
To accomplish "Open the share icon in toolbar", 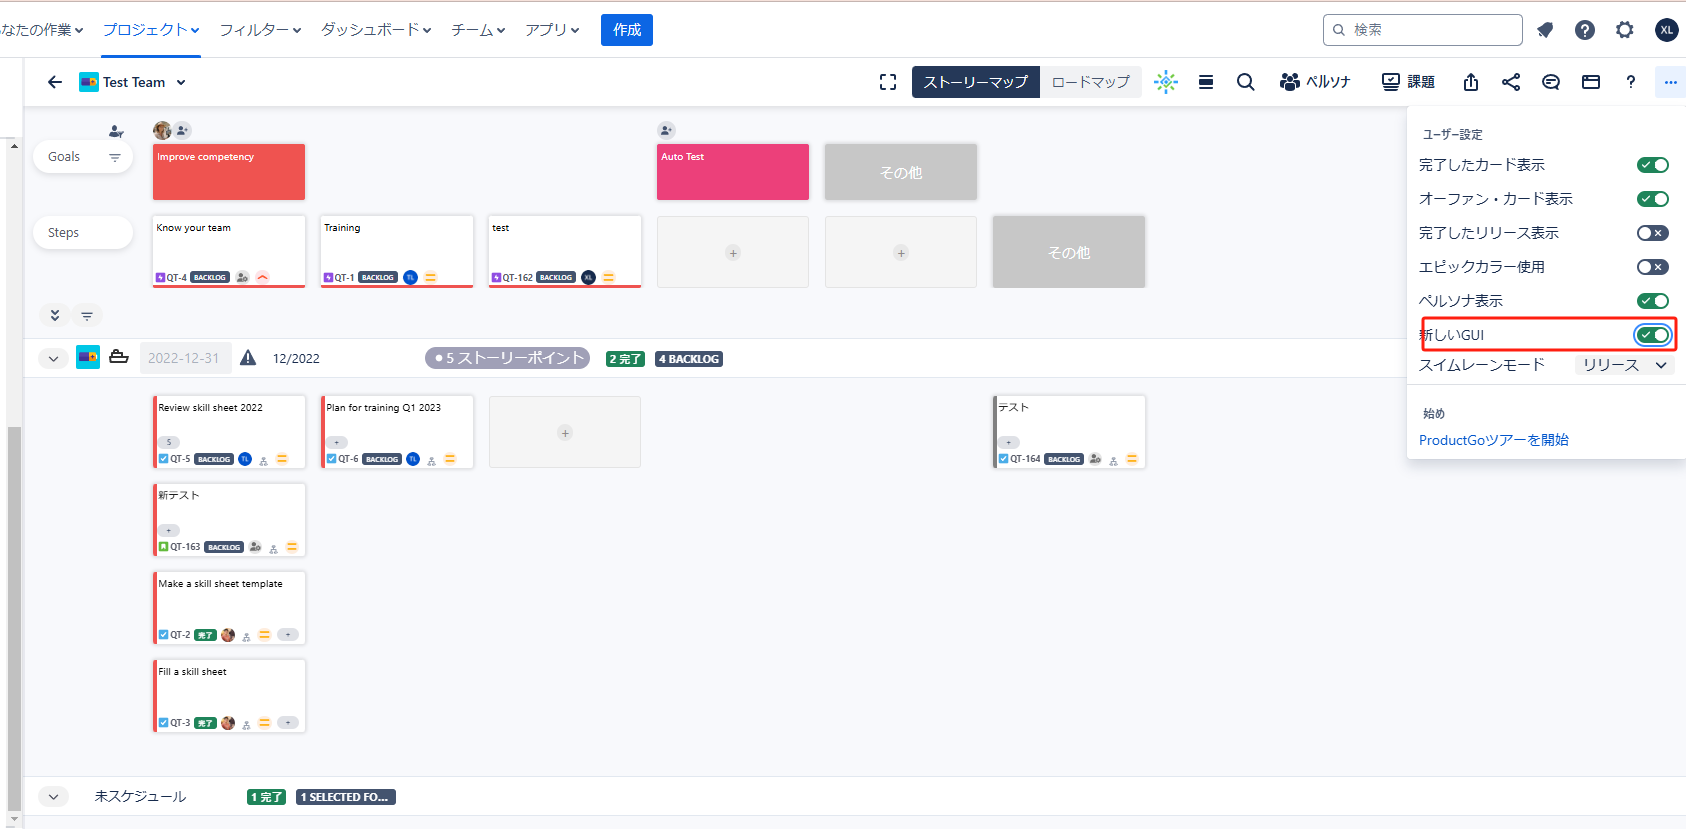I will coord(1510,82).
